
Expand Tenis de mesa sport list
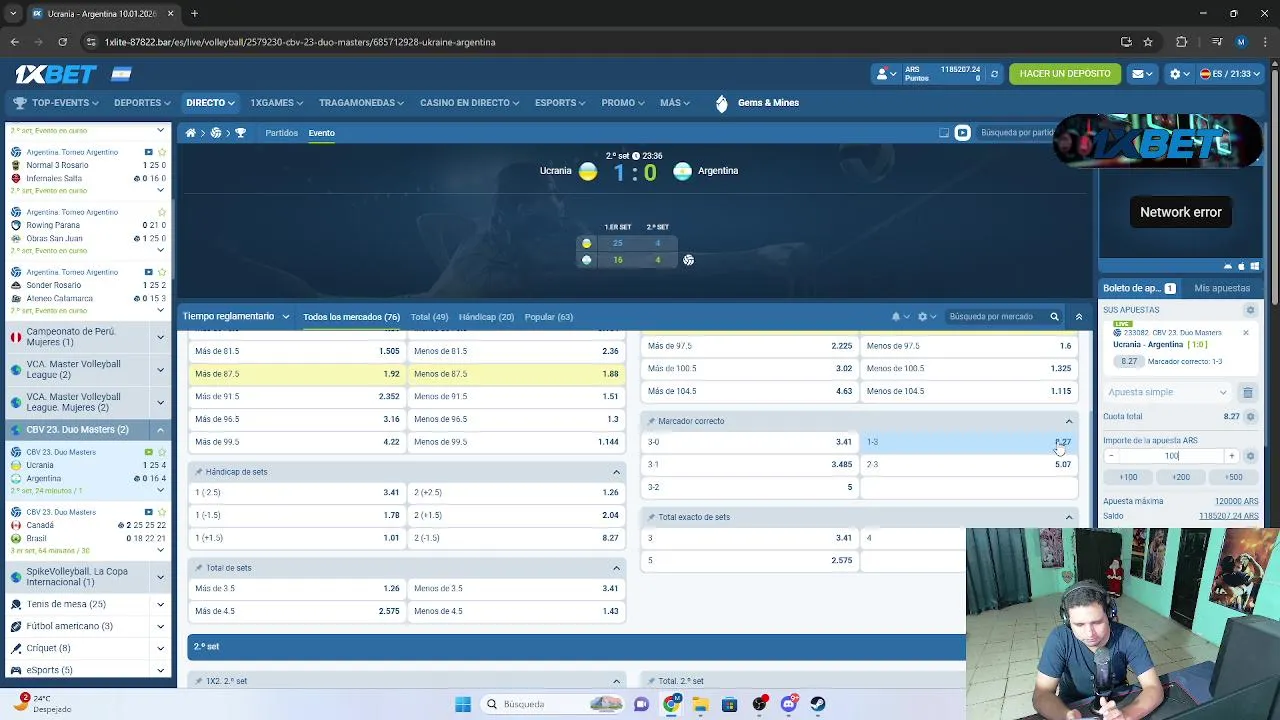160,604
